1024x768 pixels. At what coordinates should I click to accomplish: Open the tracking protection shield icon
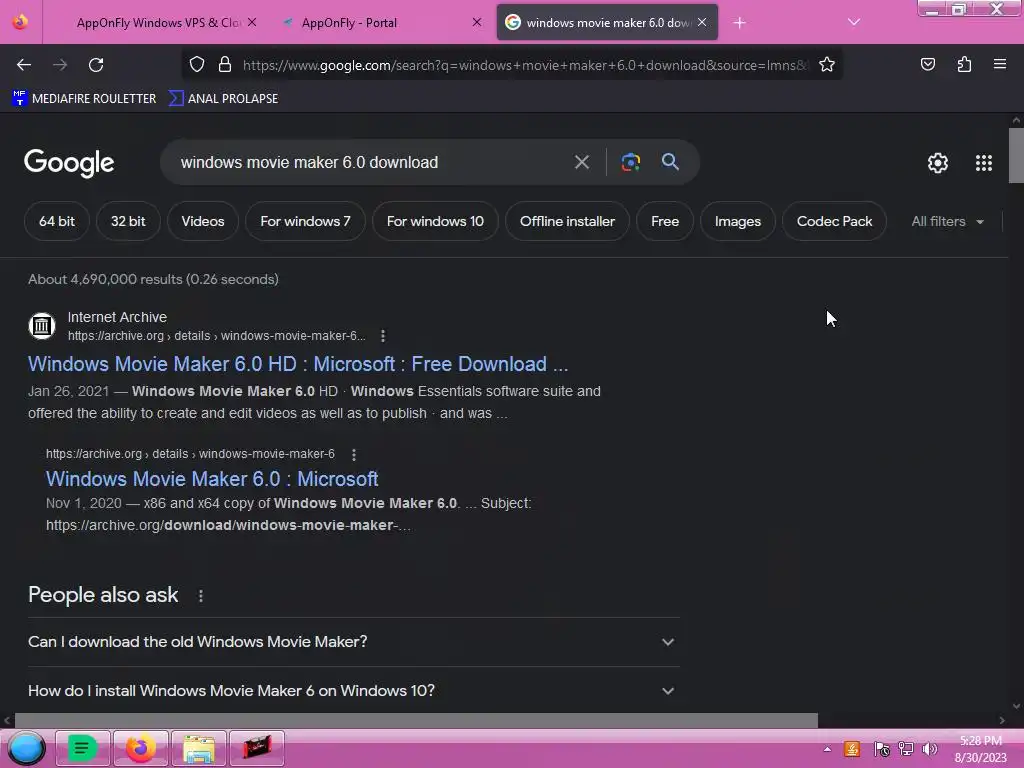(x=197, y=64)
